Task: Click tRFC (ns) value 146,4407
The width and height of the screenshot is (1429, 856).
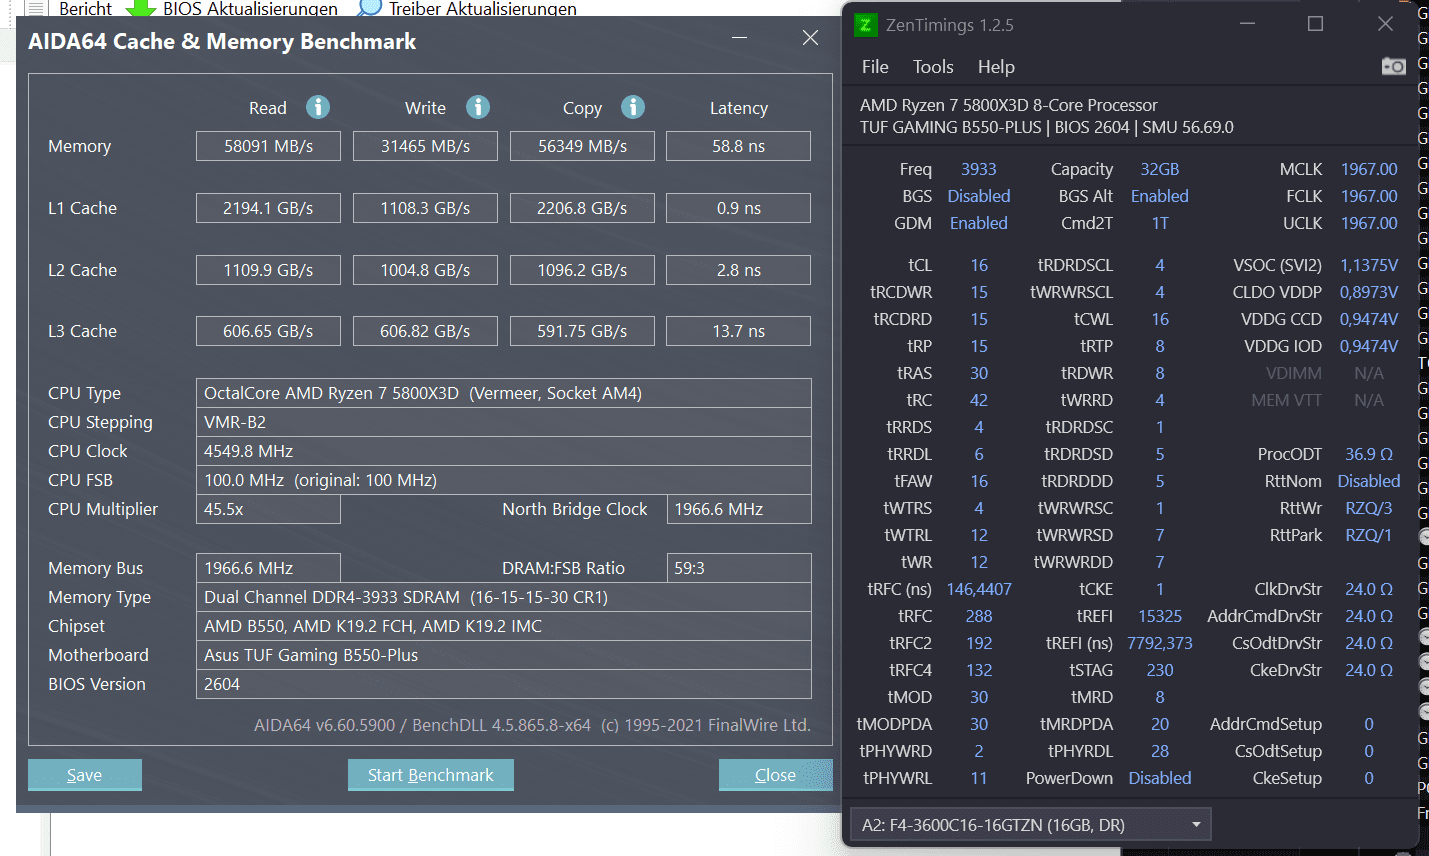Action: point(979,589)
